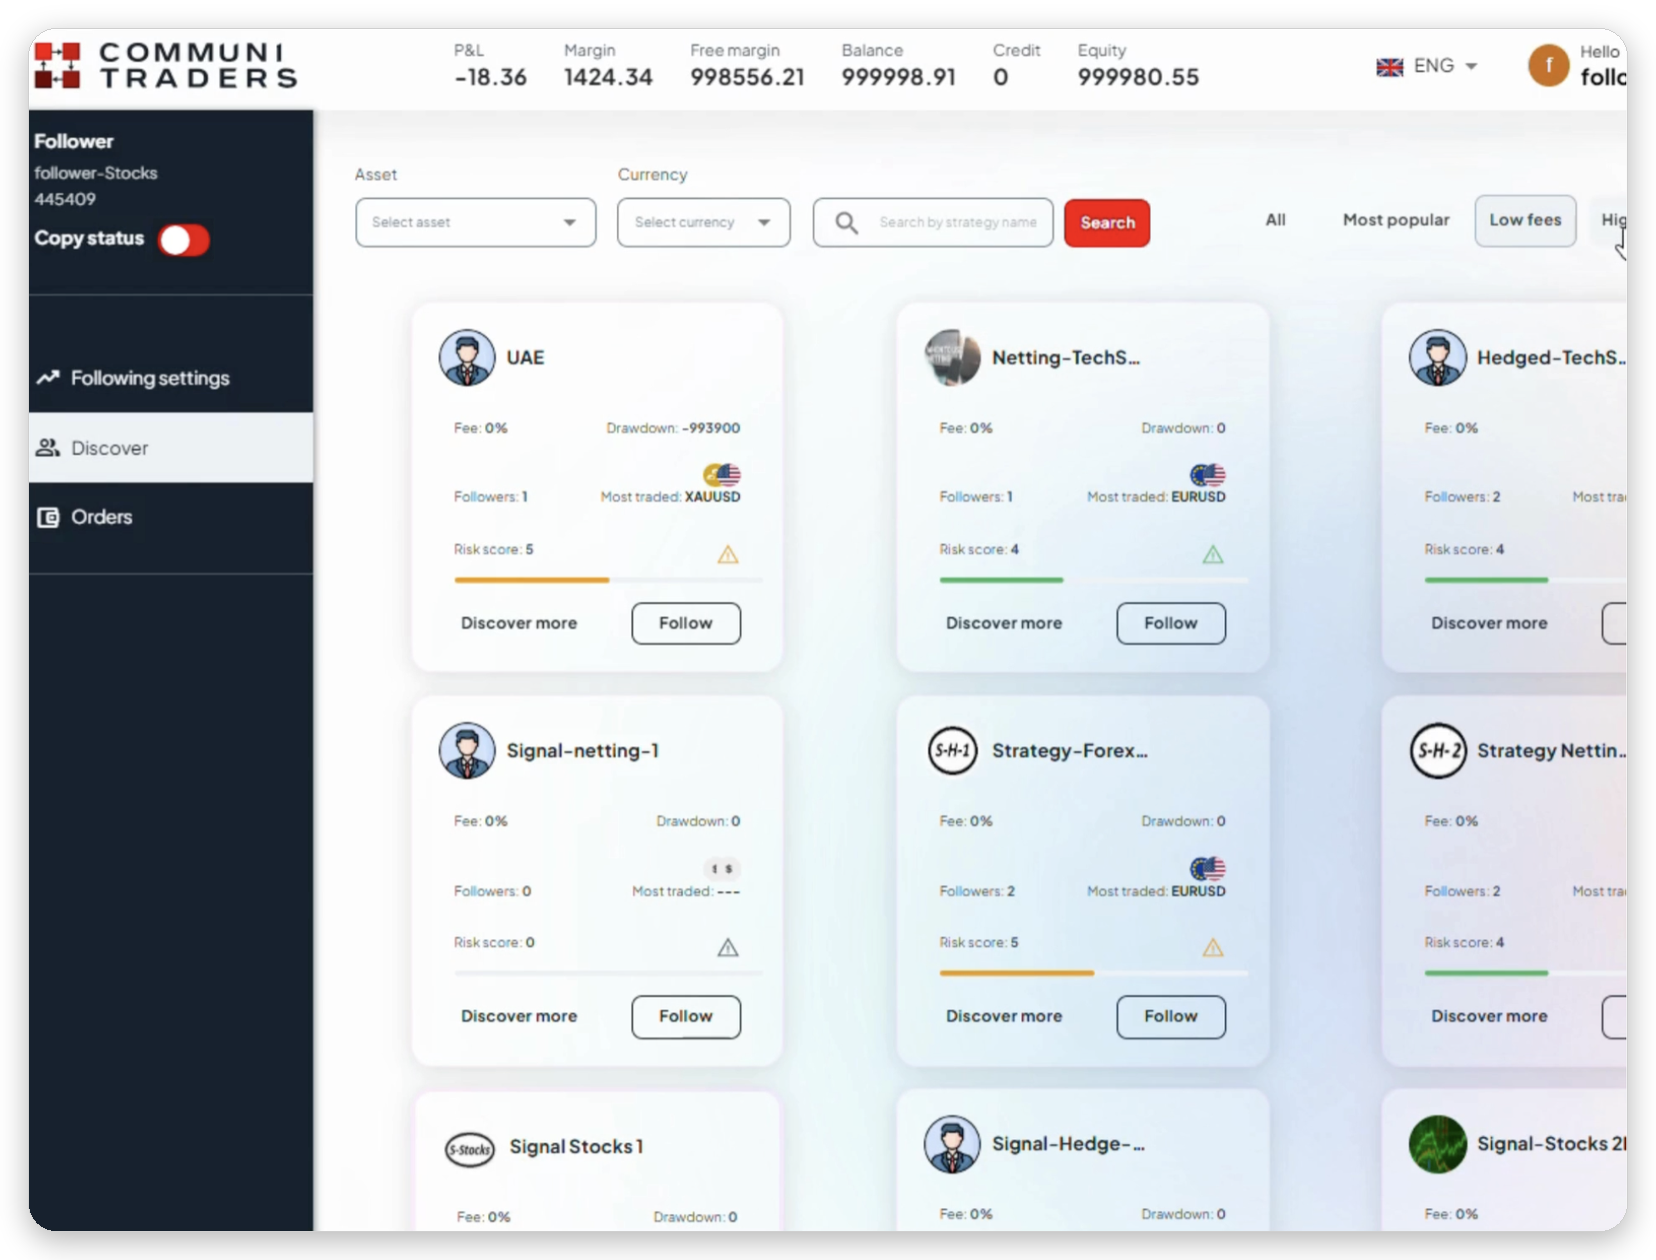This screenshot has width=1656, height=1260.
Task: Click the UAE orange risk score bar
Action: (x=532, y=580)
